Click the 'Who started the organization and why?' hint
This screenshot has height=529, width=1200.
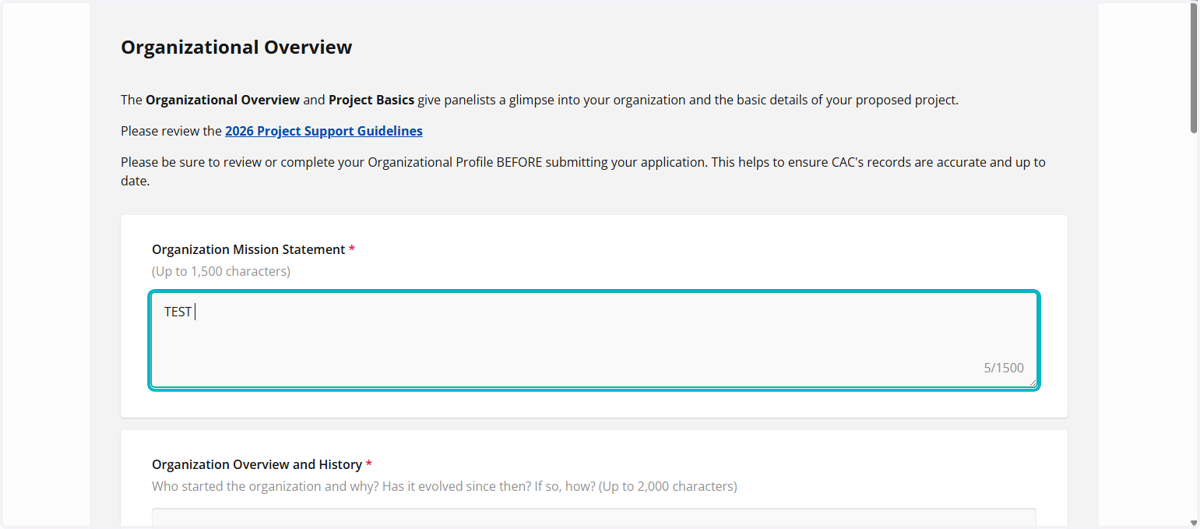click(444, 487)
